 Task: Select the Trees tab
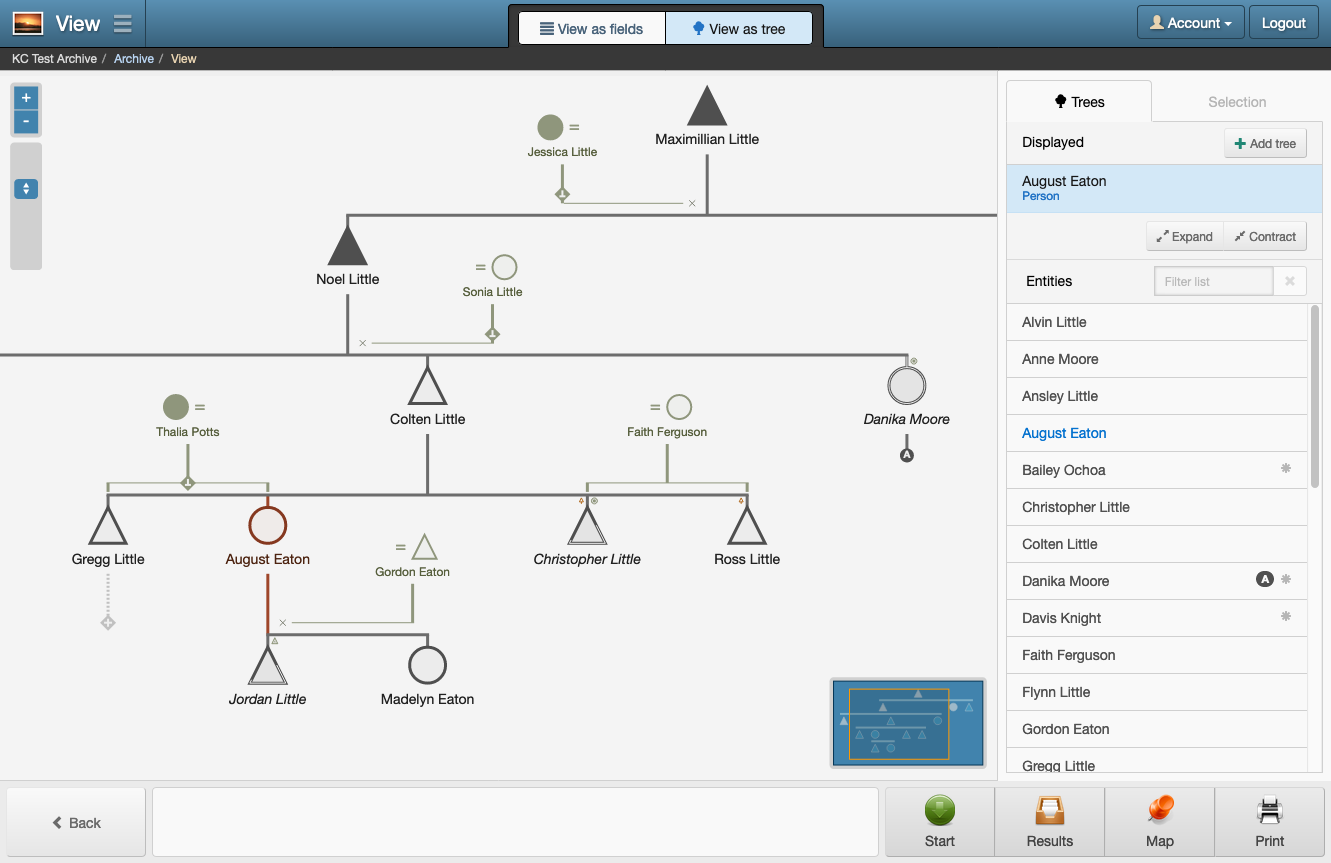(x=1079, y=101)
